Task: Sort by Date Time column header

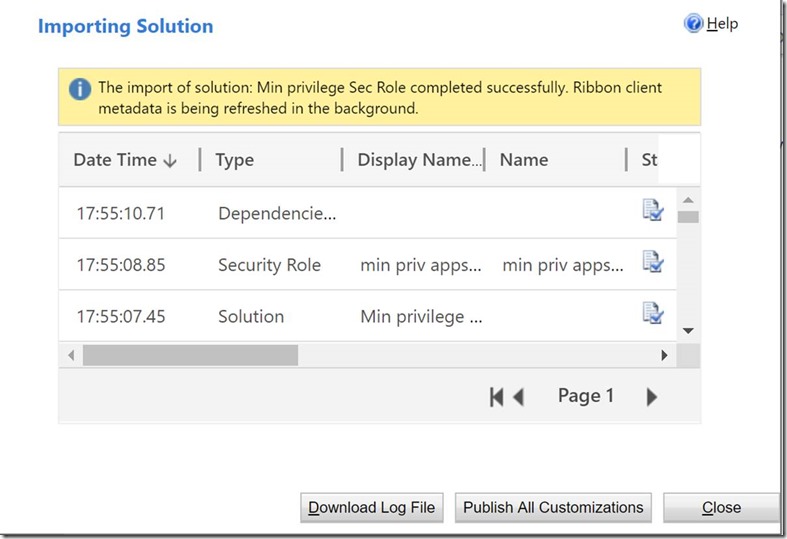Action: [x=124, y=160]
